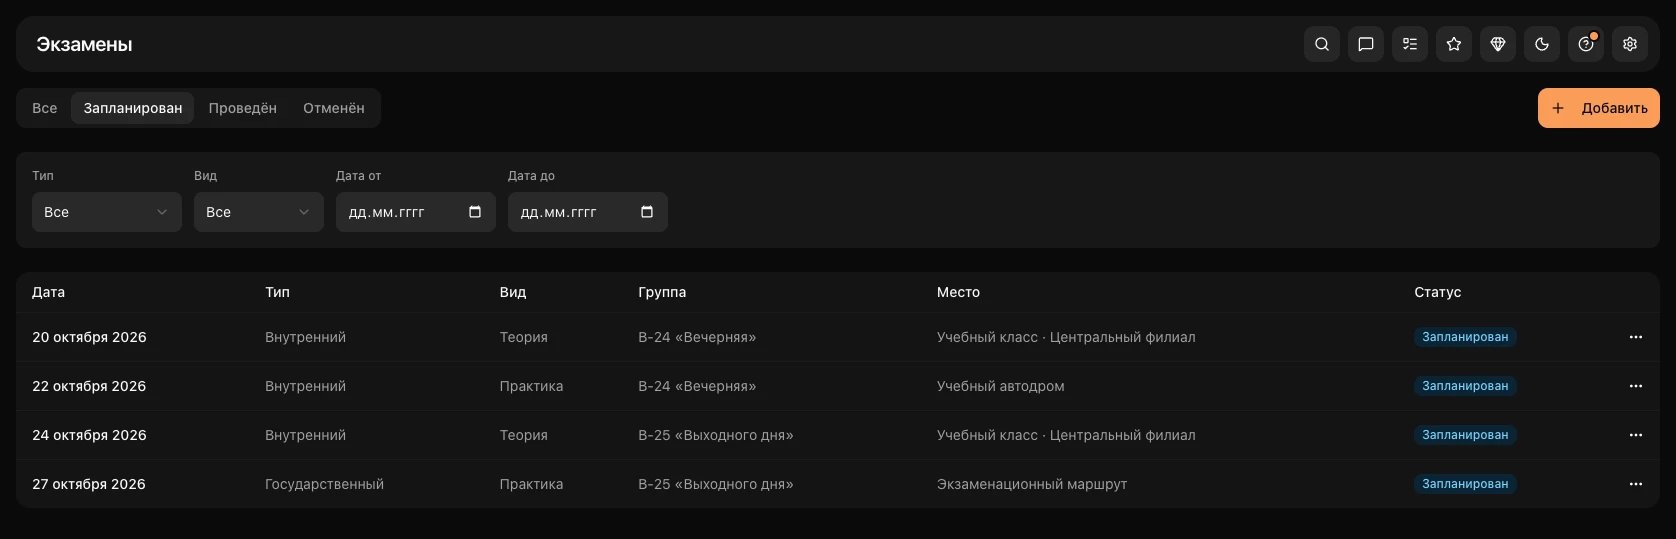This screenshot has width=1676, height=539.
Task: Click Запланирован badge in 27 октября row
Action: (x=1465, y=484)
